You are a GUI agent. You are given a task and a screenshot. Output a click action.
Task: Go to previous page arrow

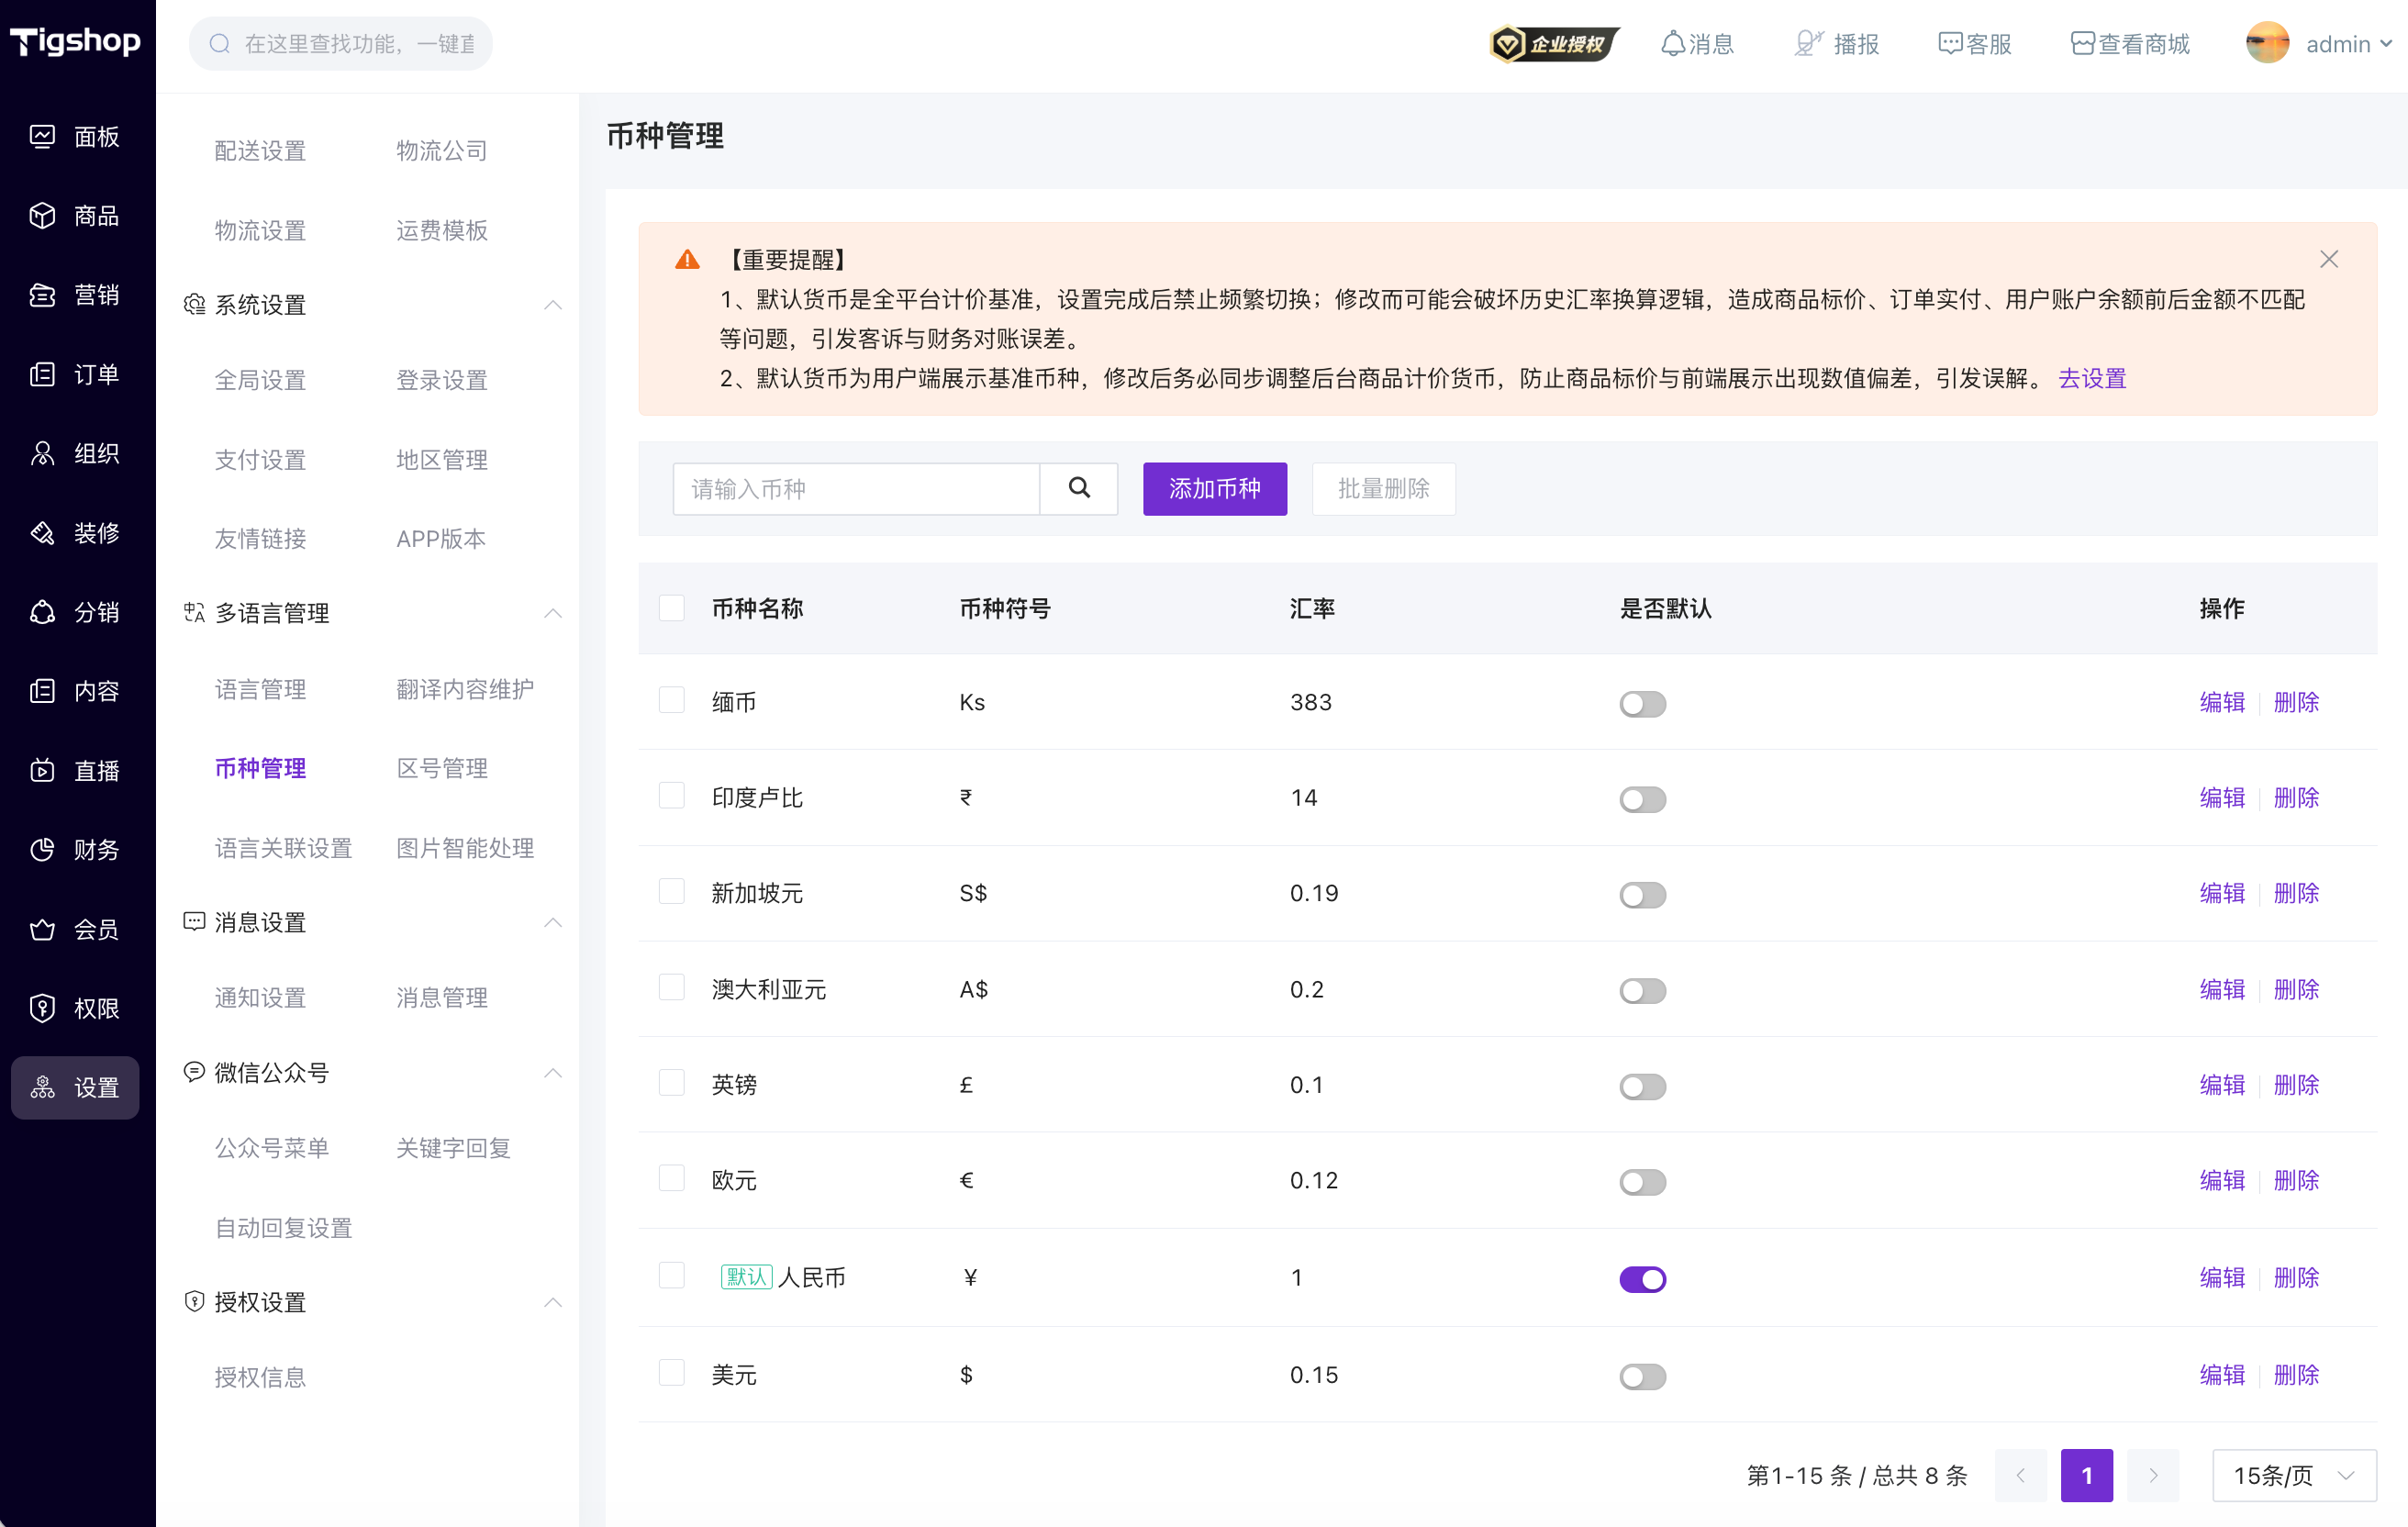[2020, 1476]
